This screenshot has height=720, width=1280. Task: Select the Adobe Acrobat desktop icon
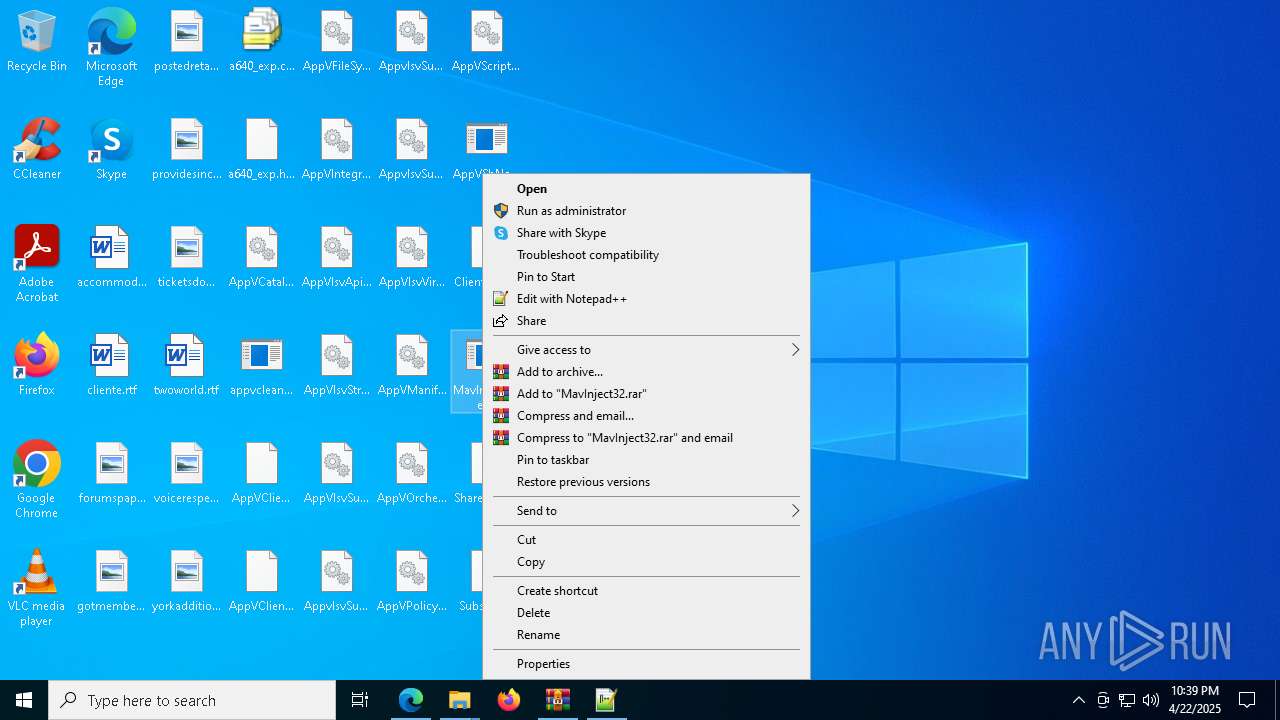[37, 264]
